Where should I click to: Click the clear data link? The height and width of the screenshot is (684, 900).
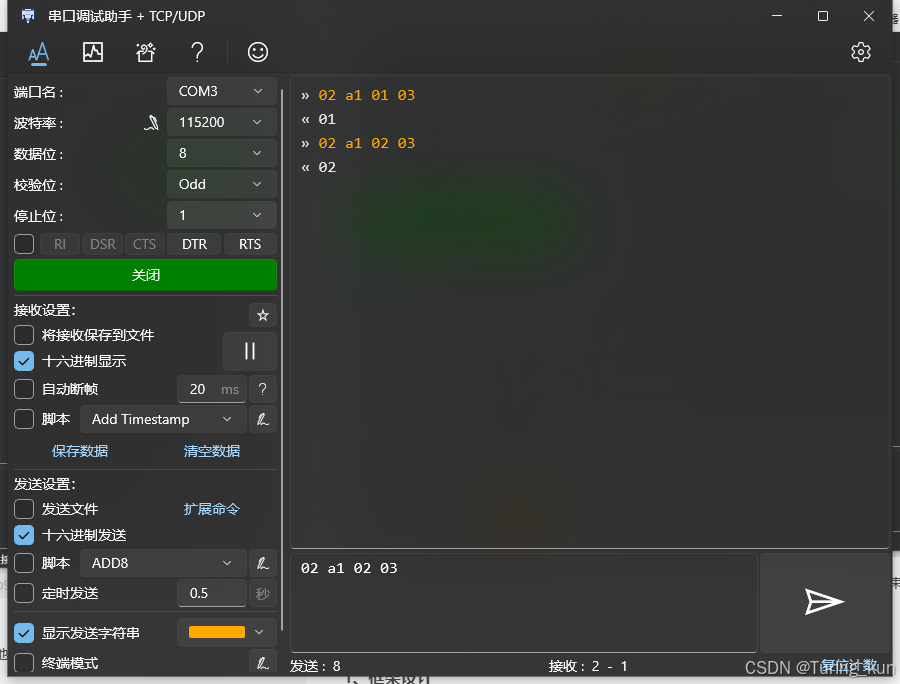tap(211, 451)
